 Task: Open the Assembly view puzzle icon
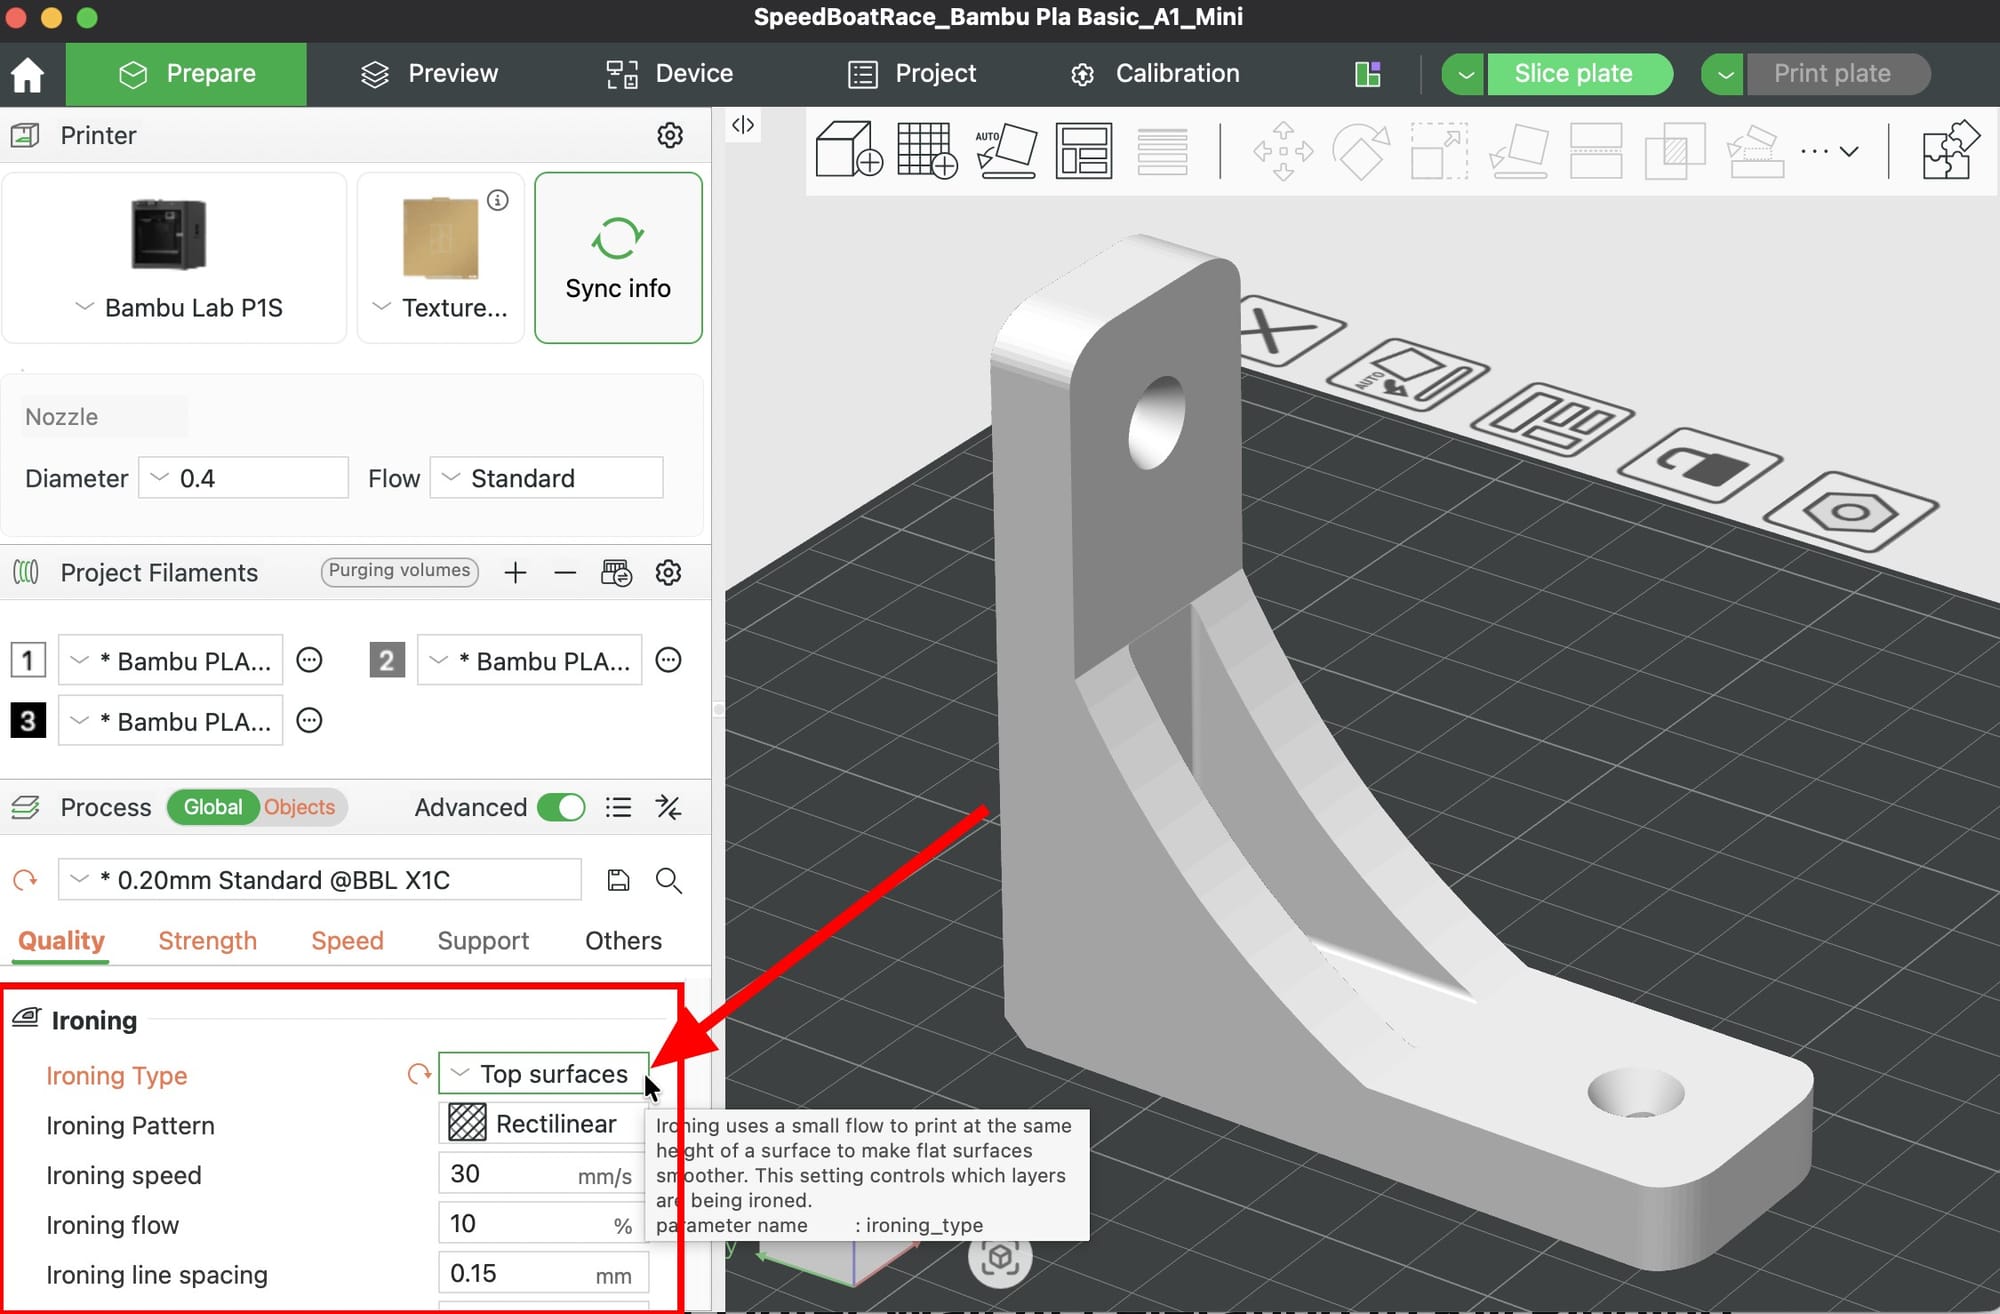click(x=1949, y=150)
